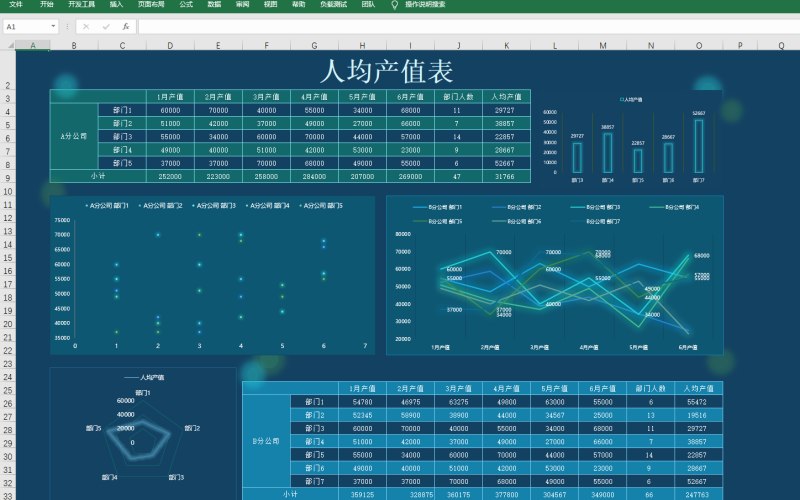Select column K header
The height and width of the screenshot is (500, 800).
[507, 45]
